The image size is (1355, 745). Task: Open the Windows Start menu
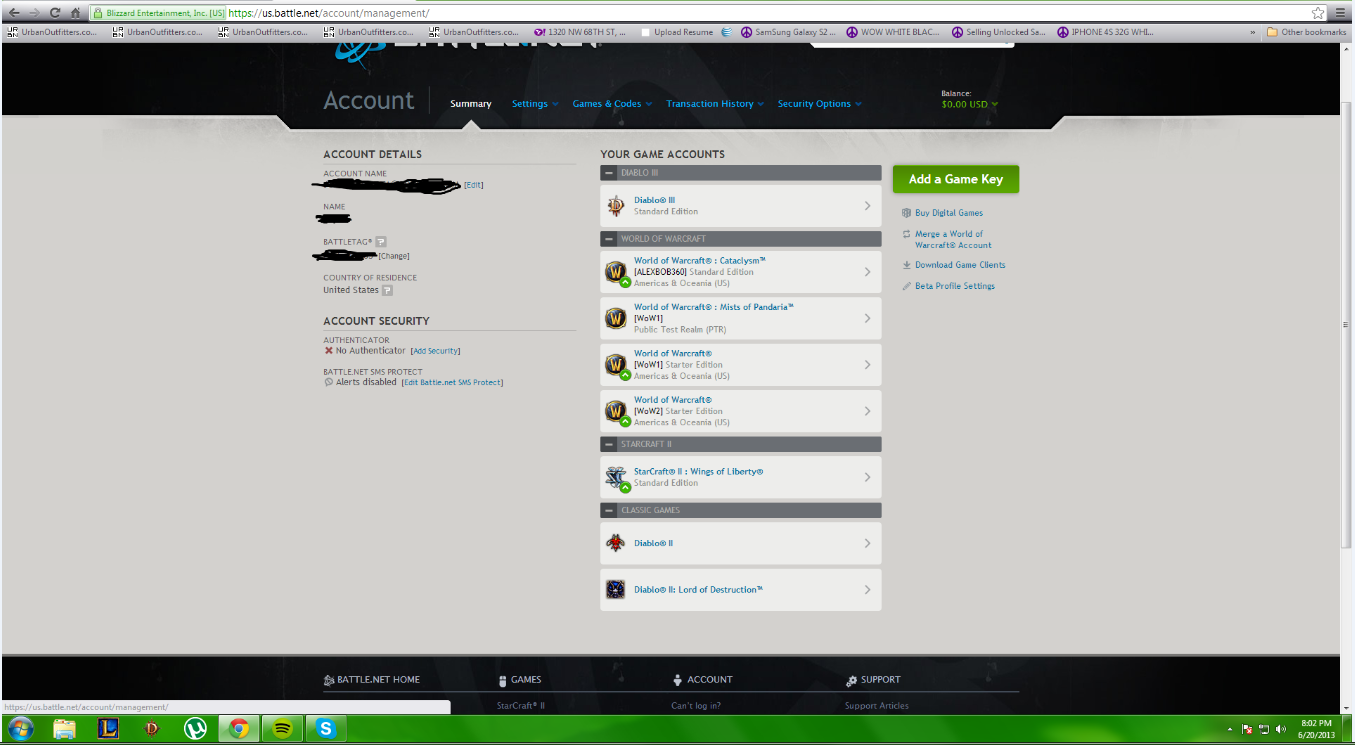click(20, 728)
